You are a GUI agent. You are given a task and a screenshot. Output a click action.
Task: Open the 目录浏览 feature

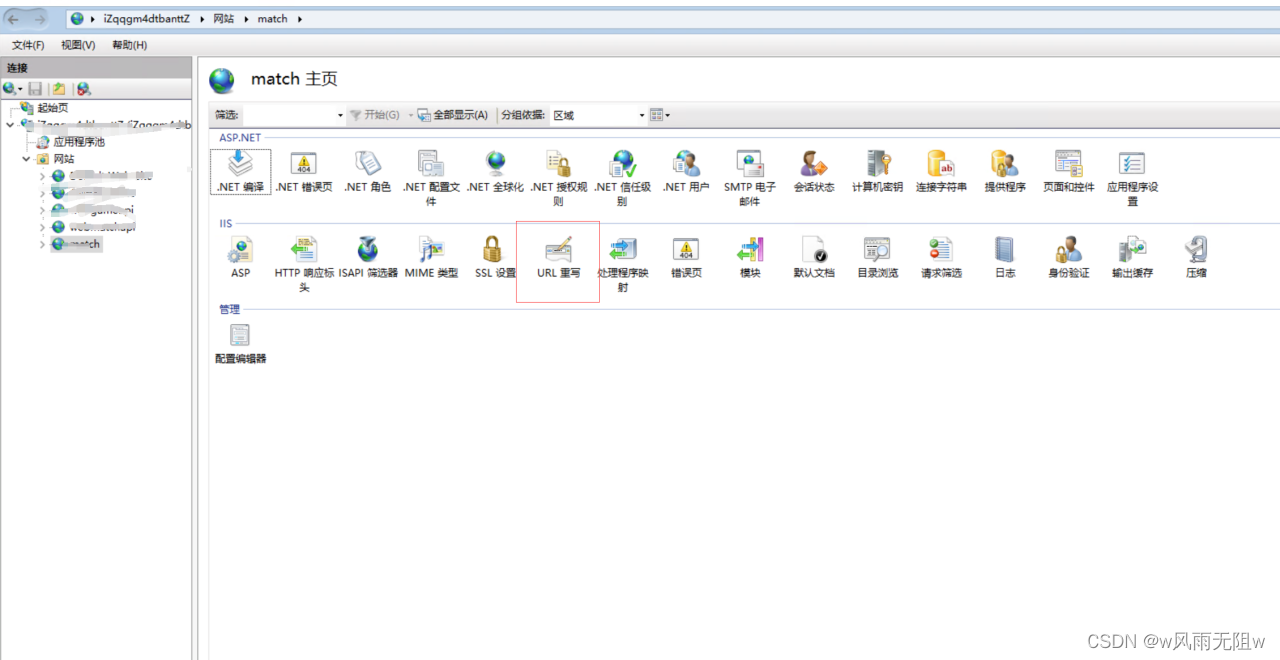coord(878,257)
